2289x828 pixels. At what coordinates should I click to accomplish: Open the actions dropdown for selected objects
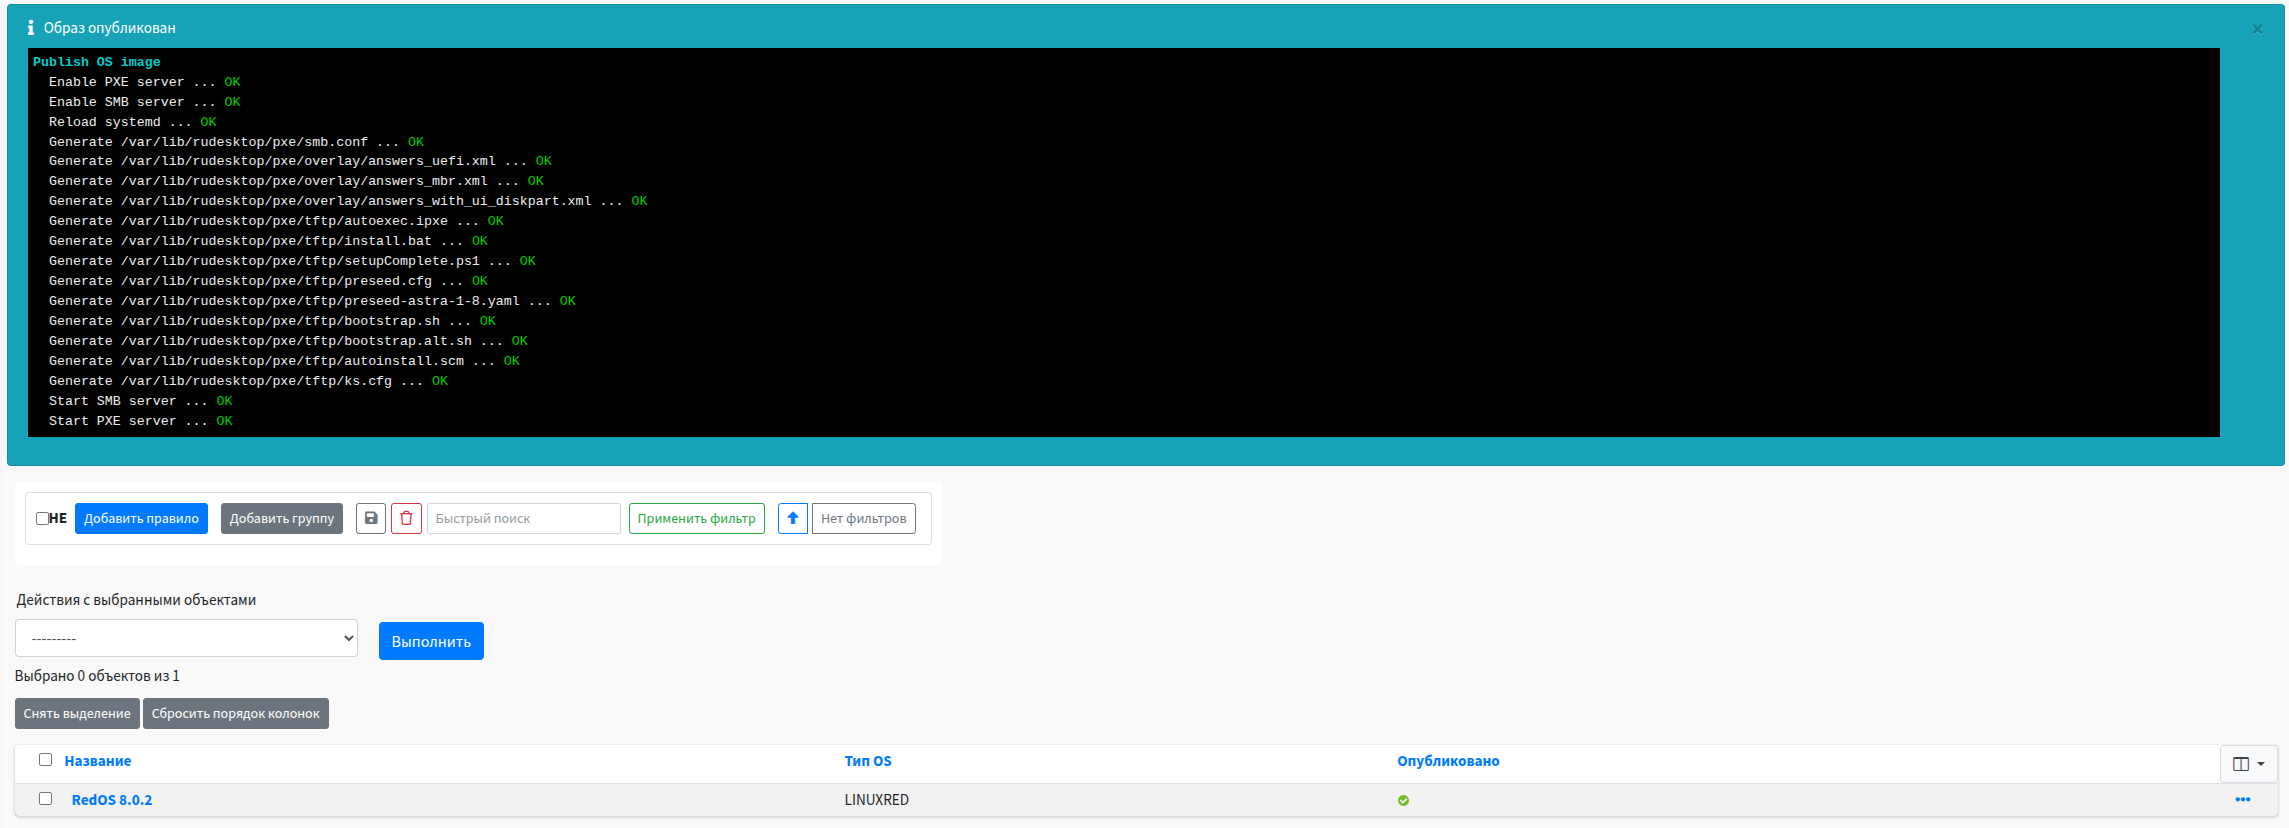coord(187,638)
